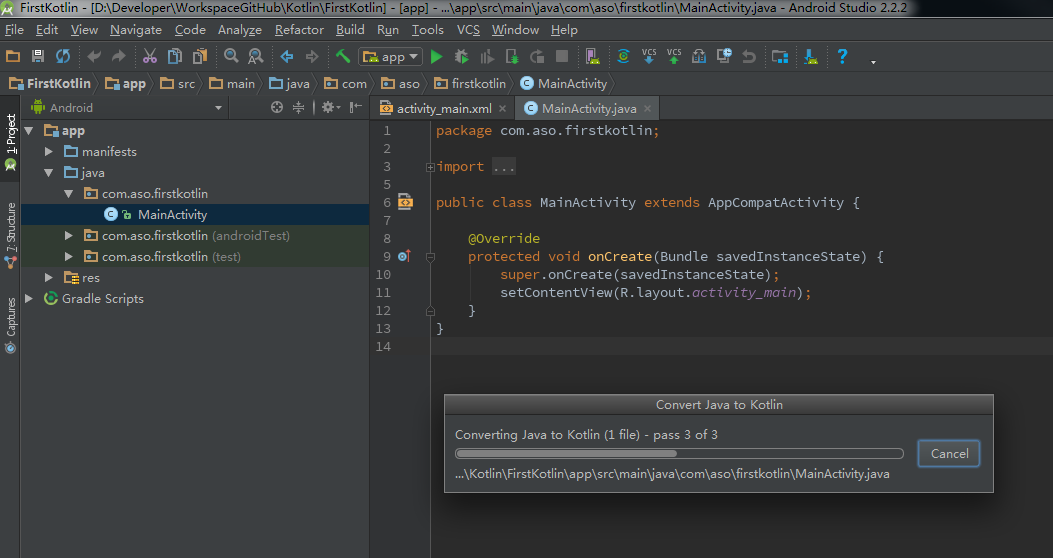The image size is (1053, 558).
Task: Click the Find magnifier icon
Action: (x=231, y=56)
